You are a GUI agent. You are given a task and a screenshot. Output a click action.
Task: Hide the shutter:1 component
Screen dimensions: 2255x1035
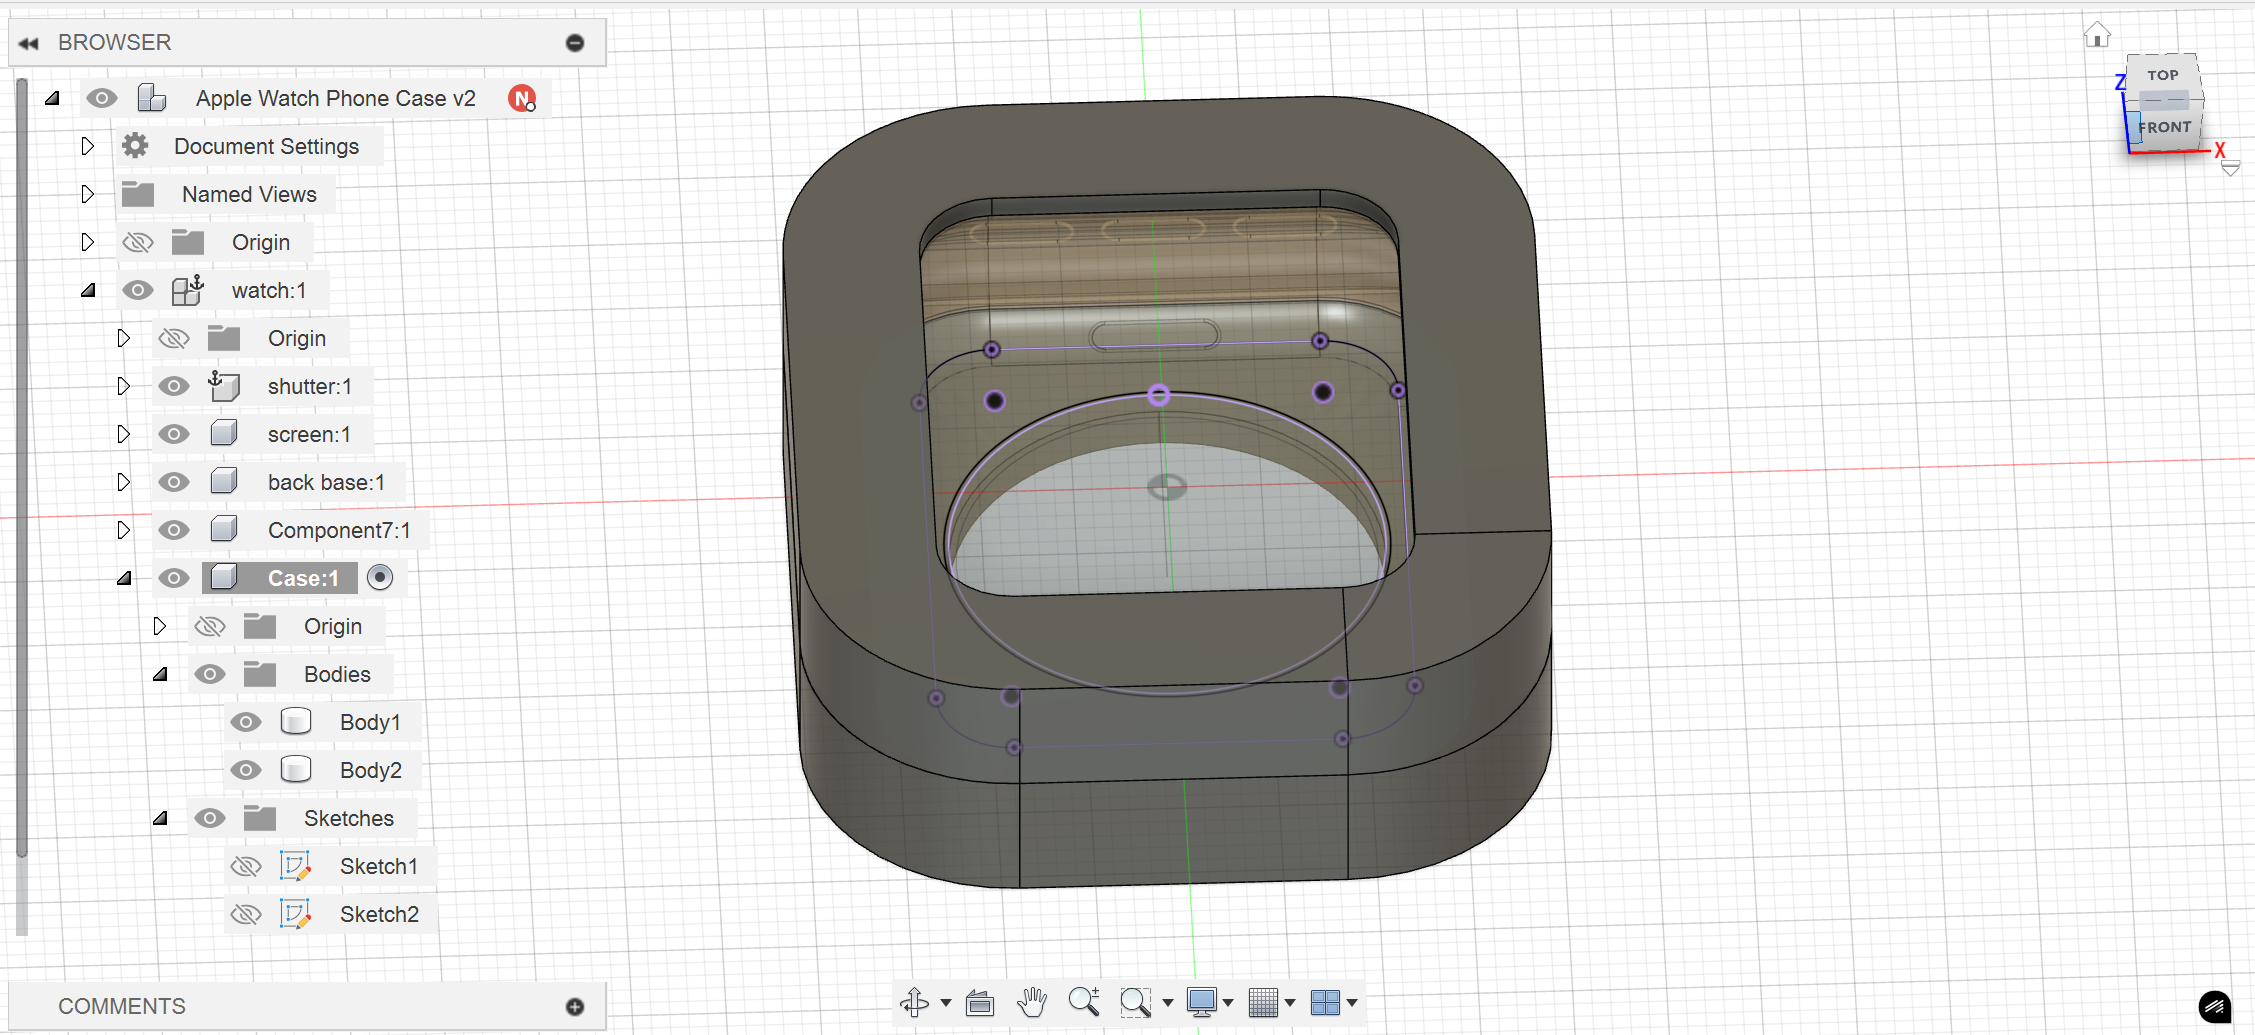[x=174, y=386]
